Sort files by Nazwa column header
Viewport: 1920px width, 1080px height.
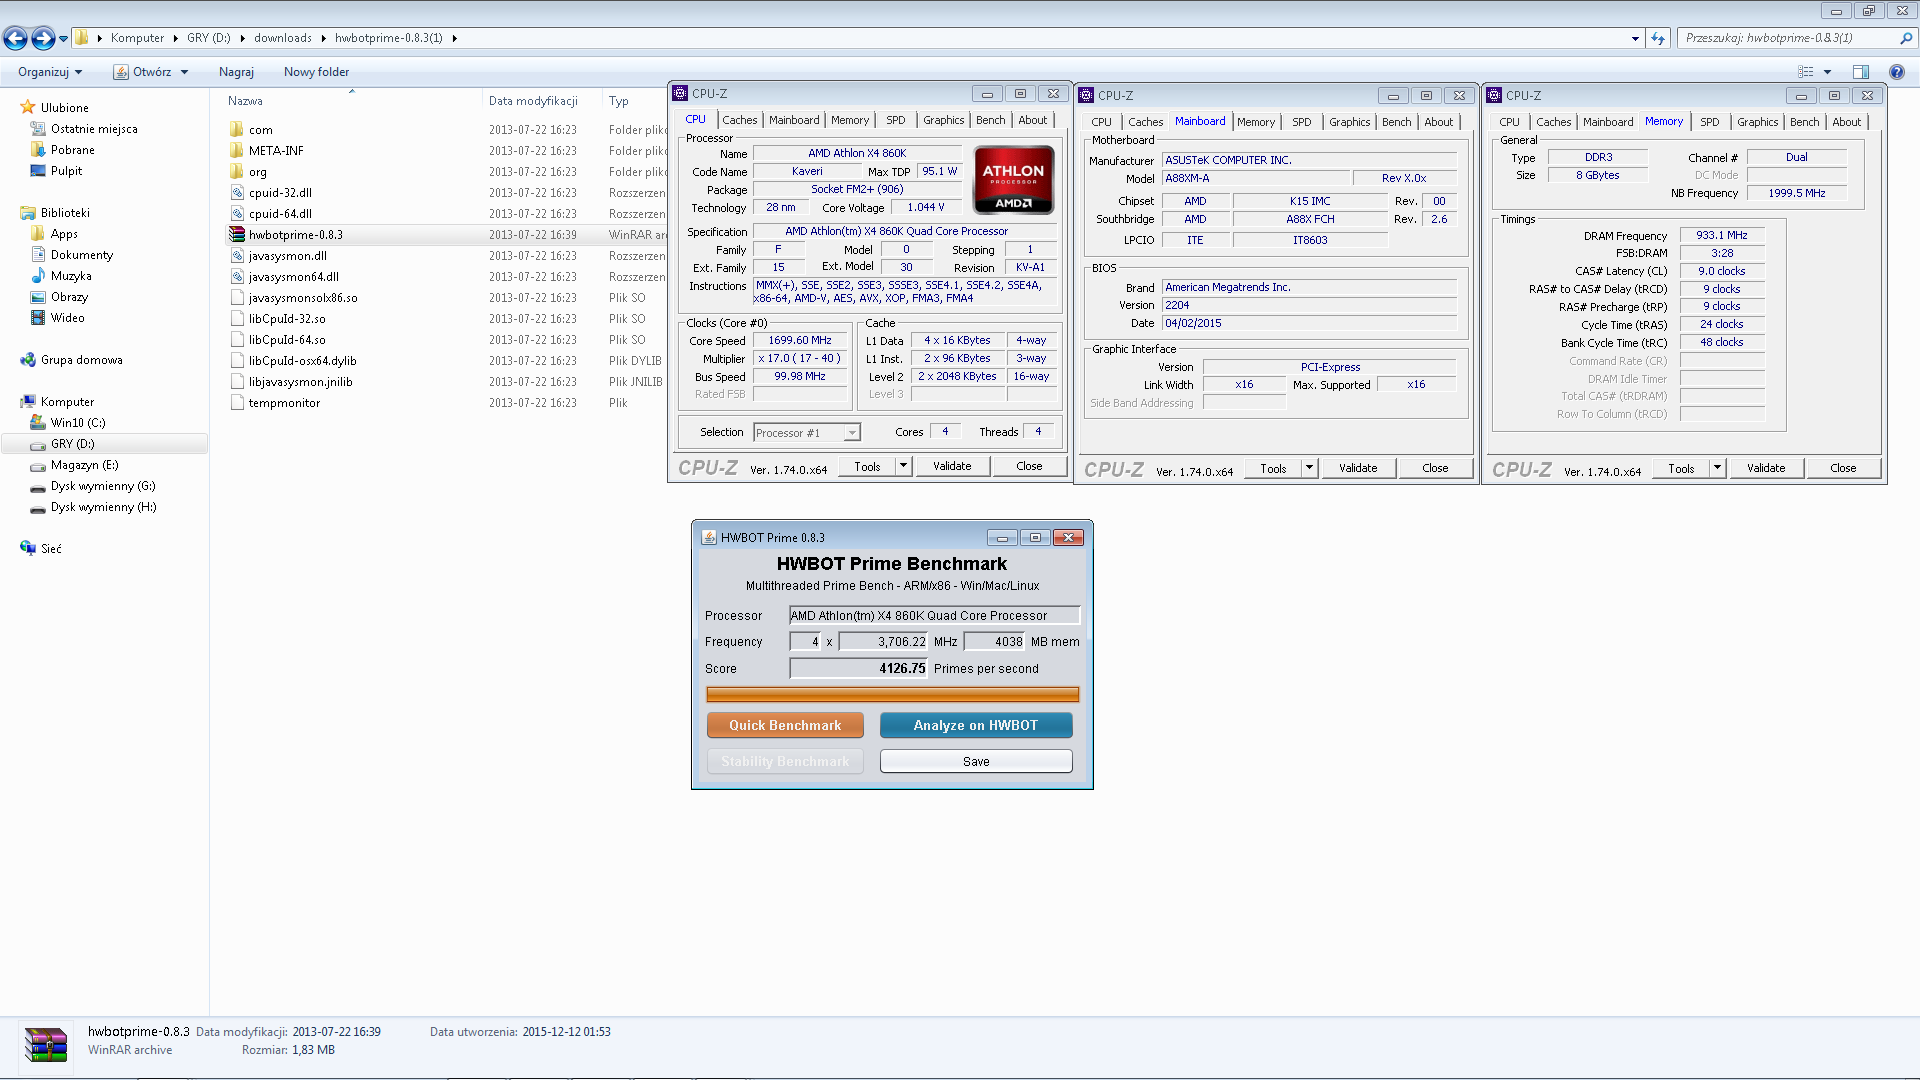click(x=245, y=101)
